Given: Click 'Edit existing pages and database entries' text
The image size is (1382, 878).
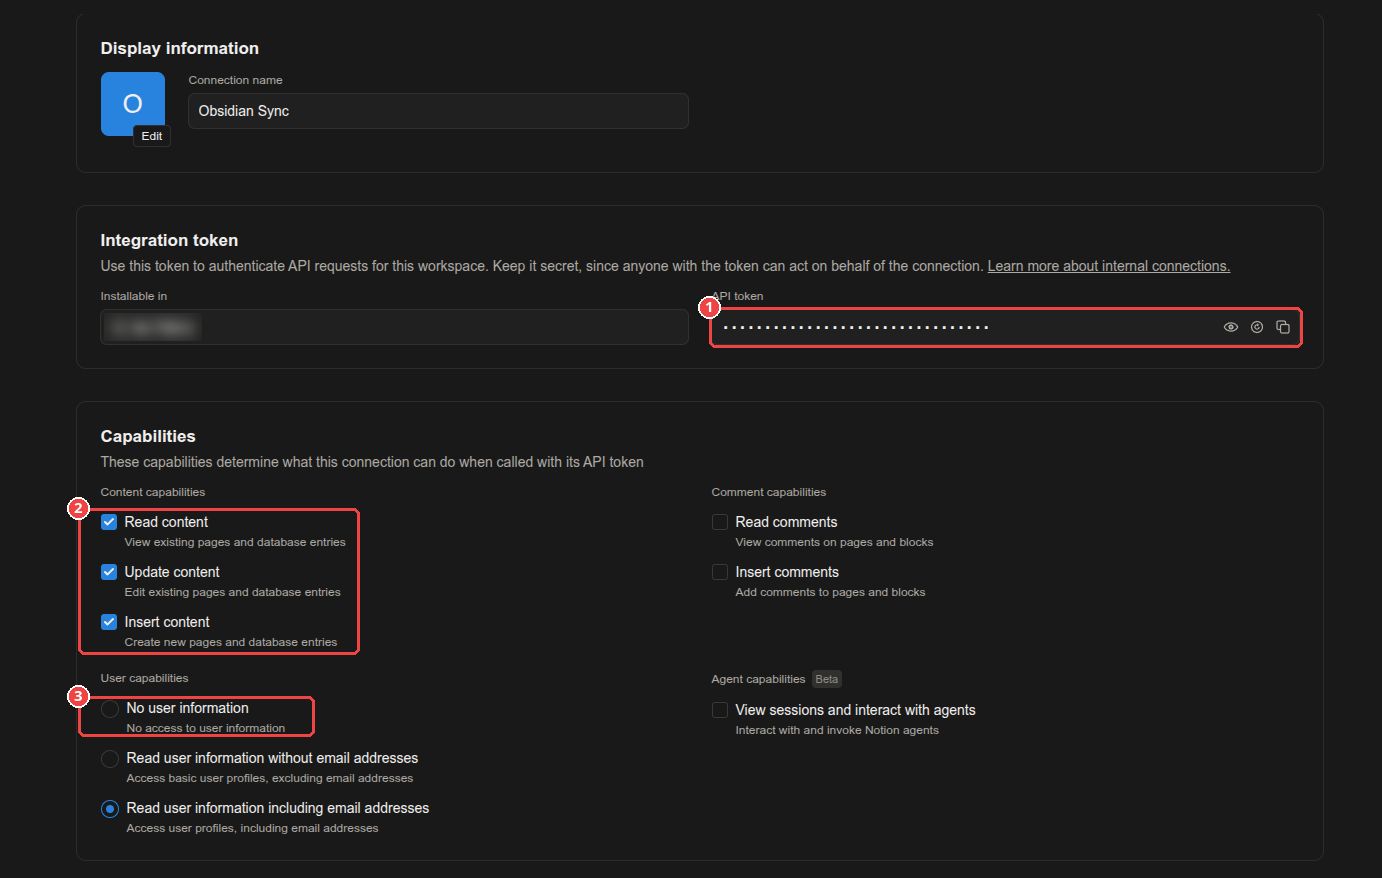Looking at the screenshot, I should point(233,592).
